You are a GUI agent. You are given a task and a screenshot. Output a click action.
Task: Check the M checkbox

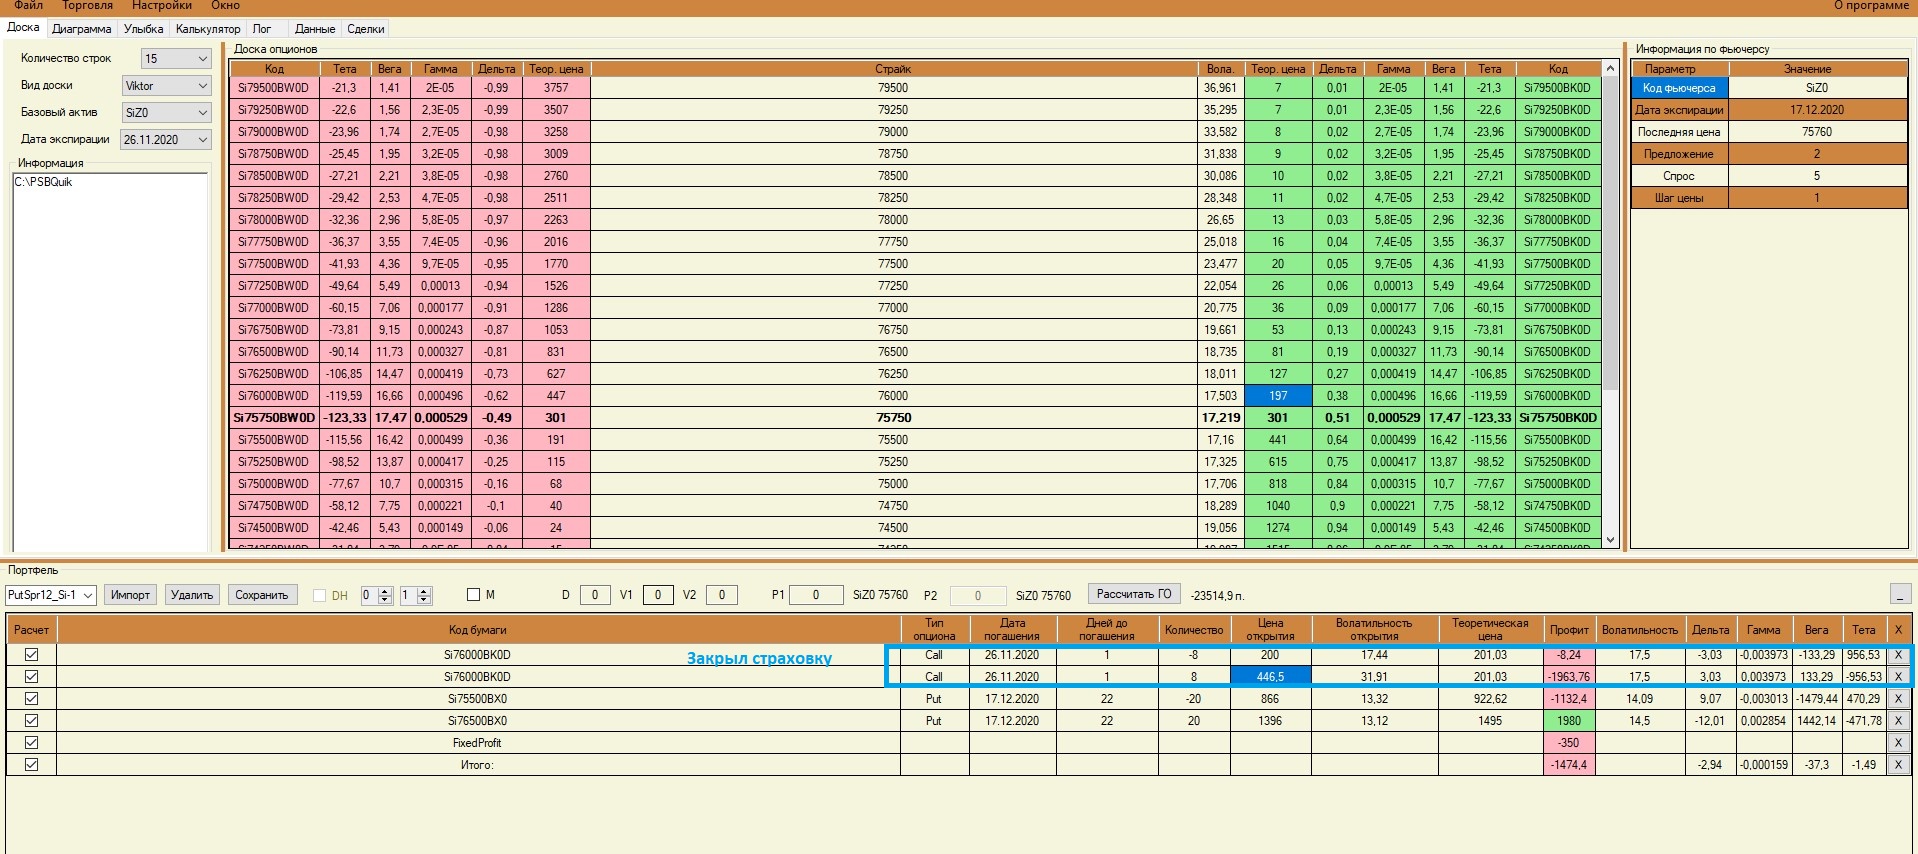pos(474,595)
